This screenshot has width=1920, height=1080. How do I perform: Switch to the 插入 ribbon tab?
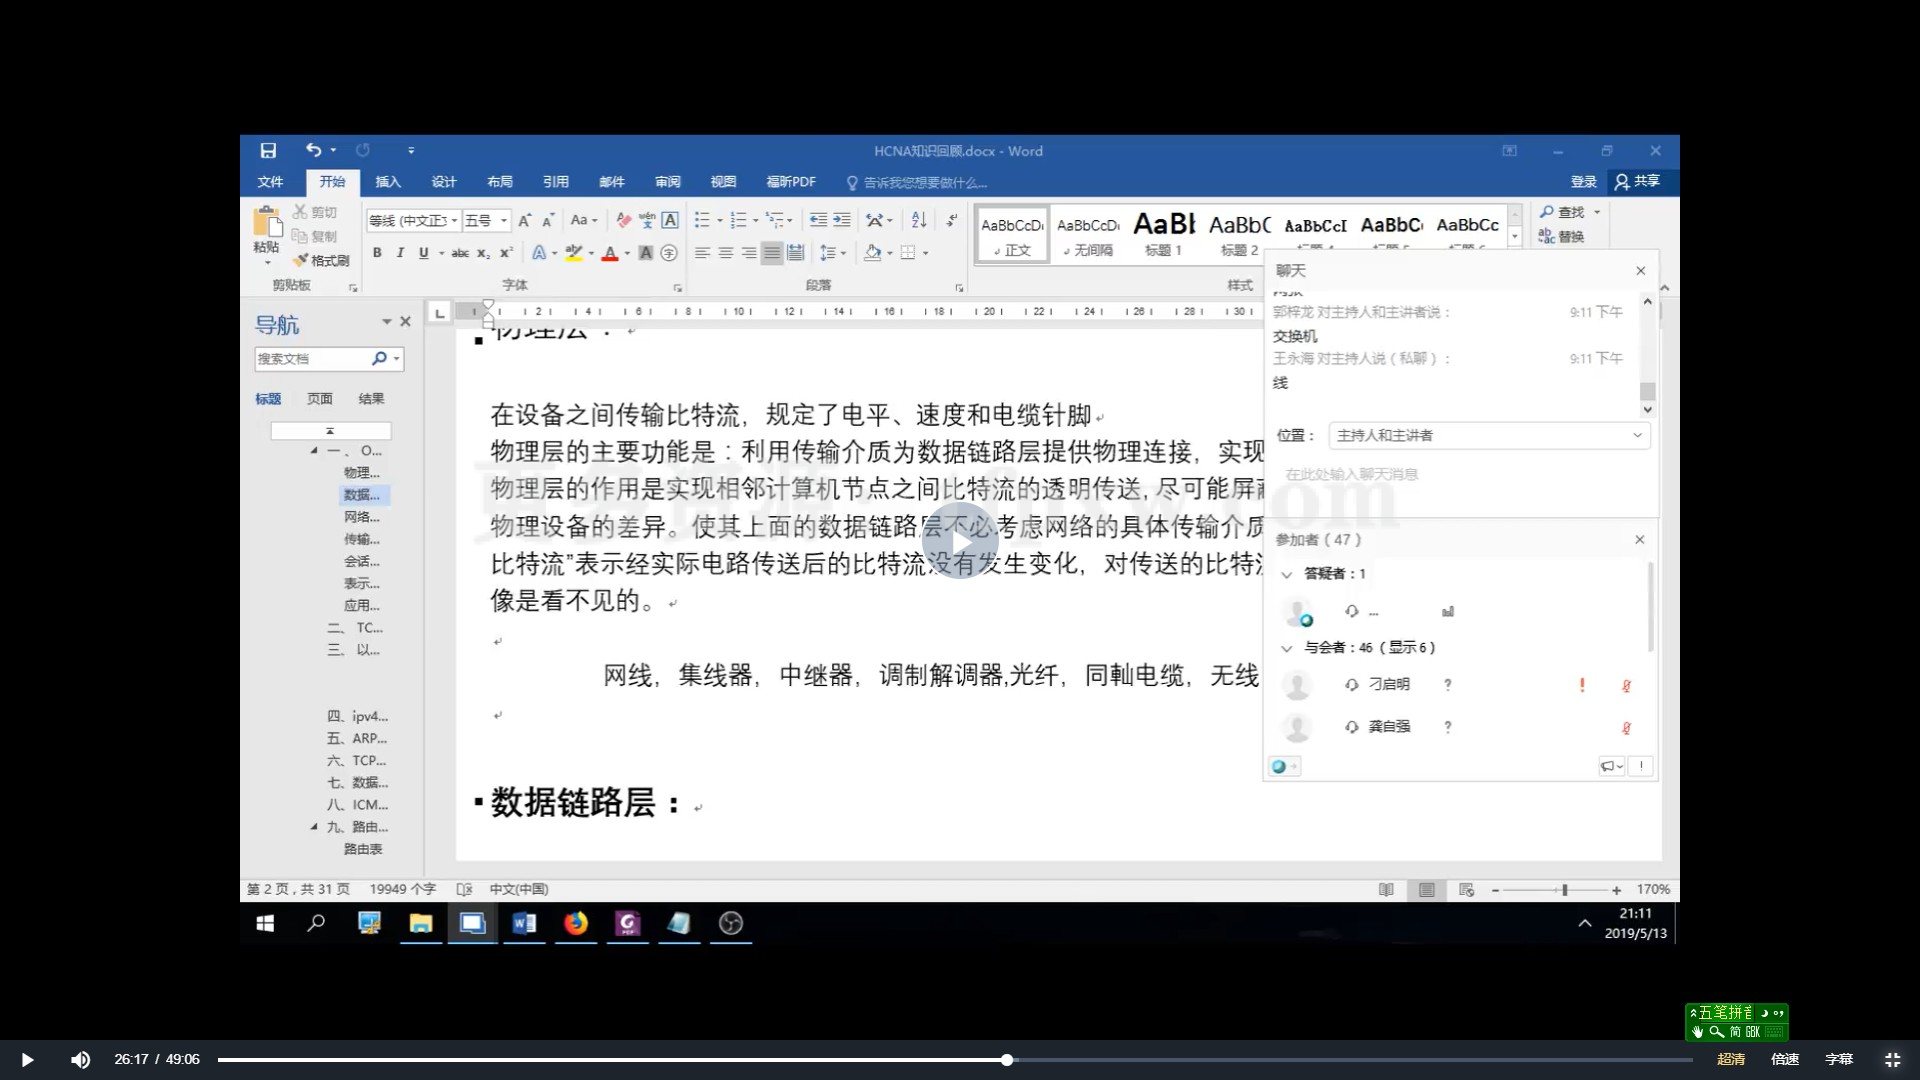388,181
